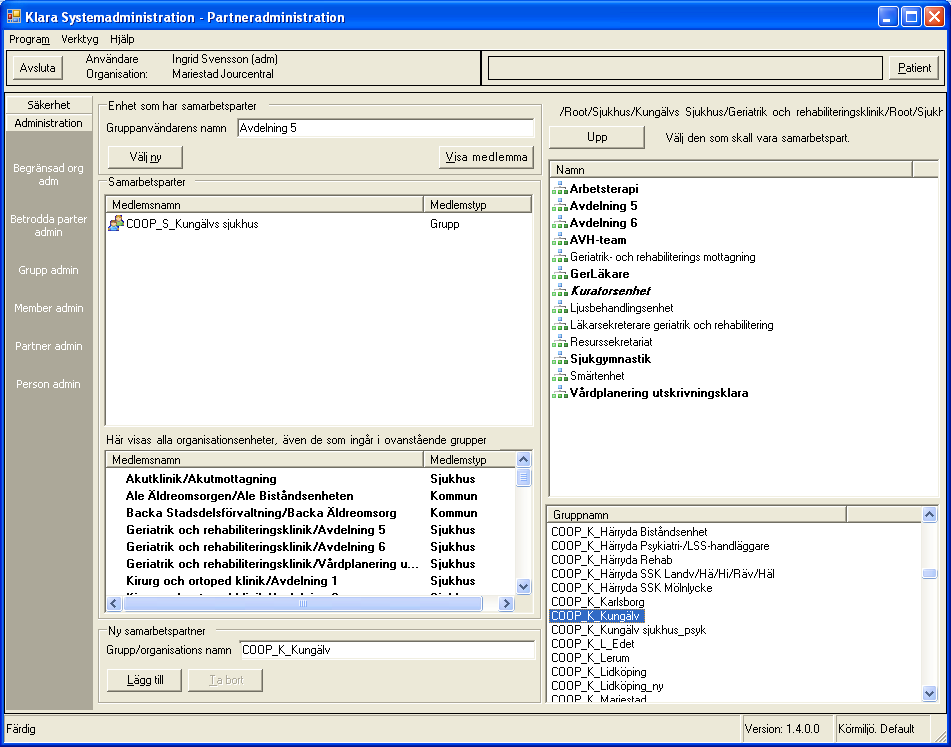Open Begränsad org adm in the sidebar
This screenshot has width=951, height=747.
pos(49,175)
